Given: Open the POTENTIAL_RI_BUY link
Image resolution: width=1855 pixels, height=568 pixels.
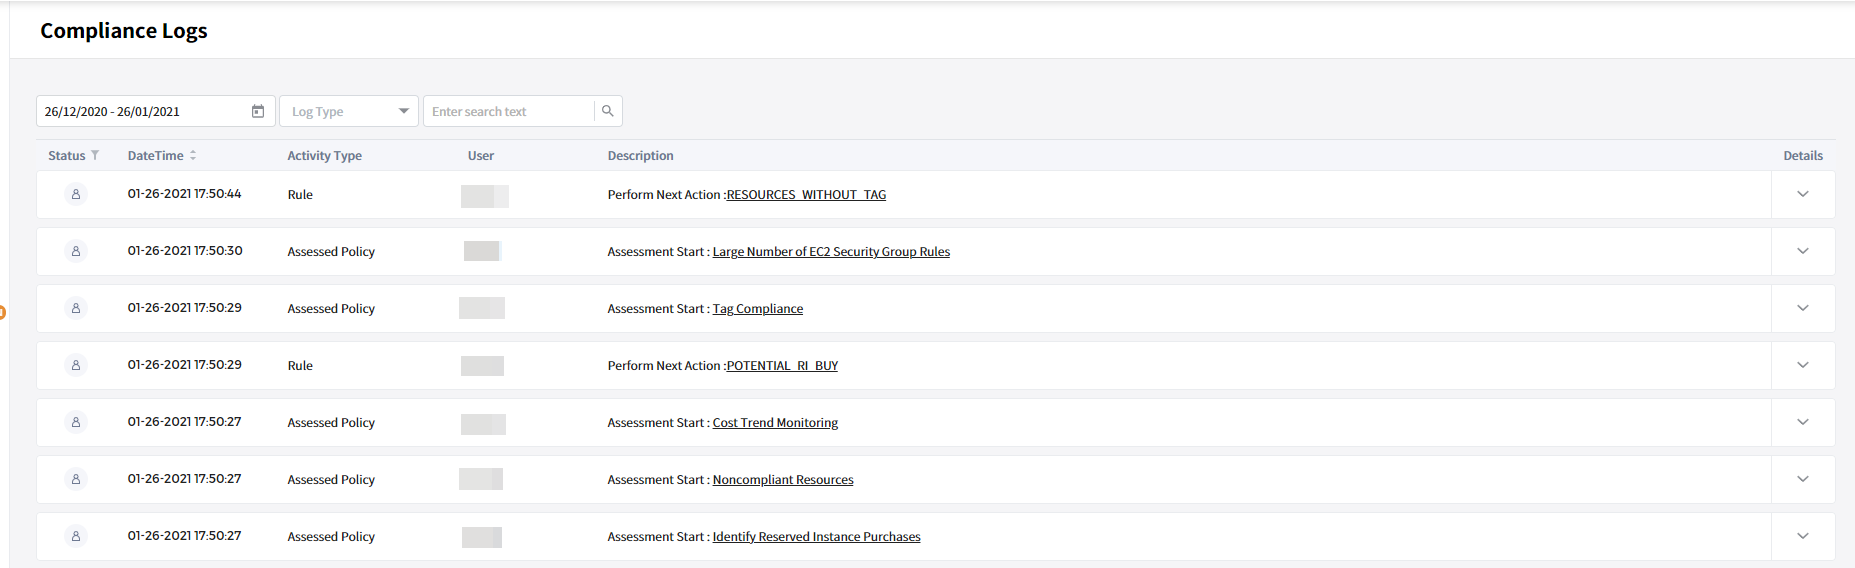Looking at the screenshot, I should pos(782,366).
